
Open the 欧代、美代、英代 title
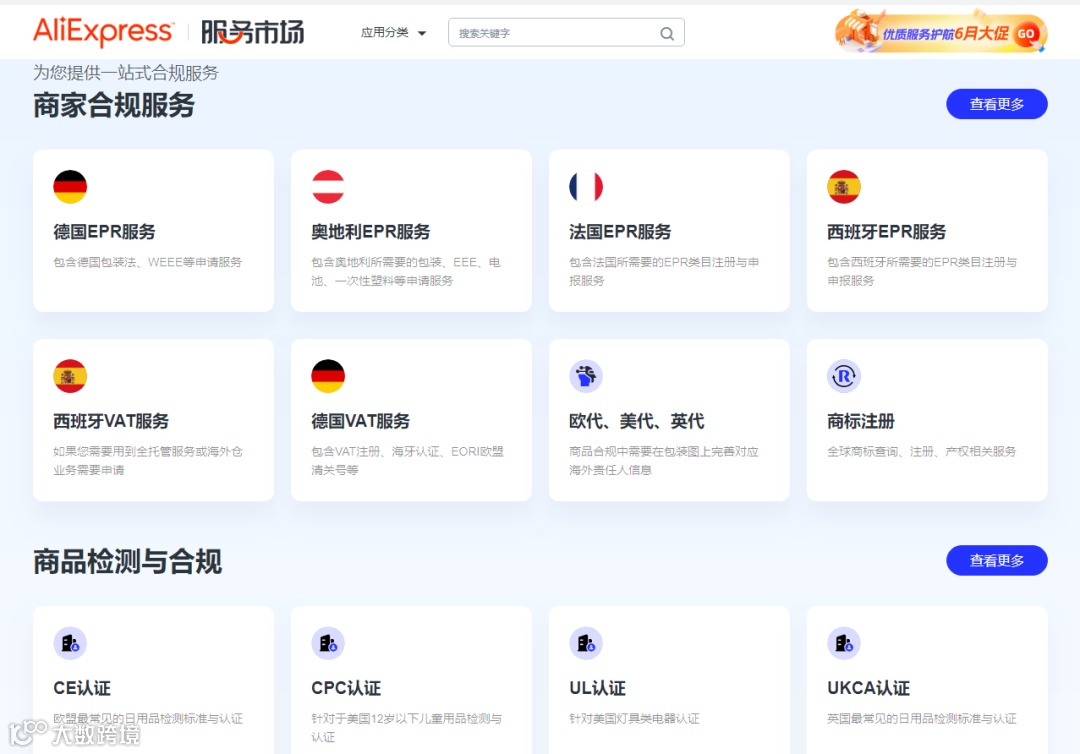click(636, 421)
